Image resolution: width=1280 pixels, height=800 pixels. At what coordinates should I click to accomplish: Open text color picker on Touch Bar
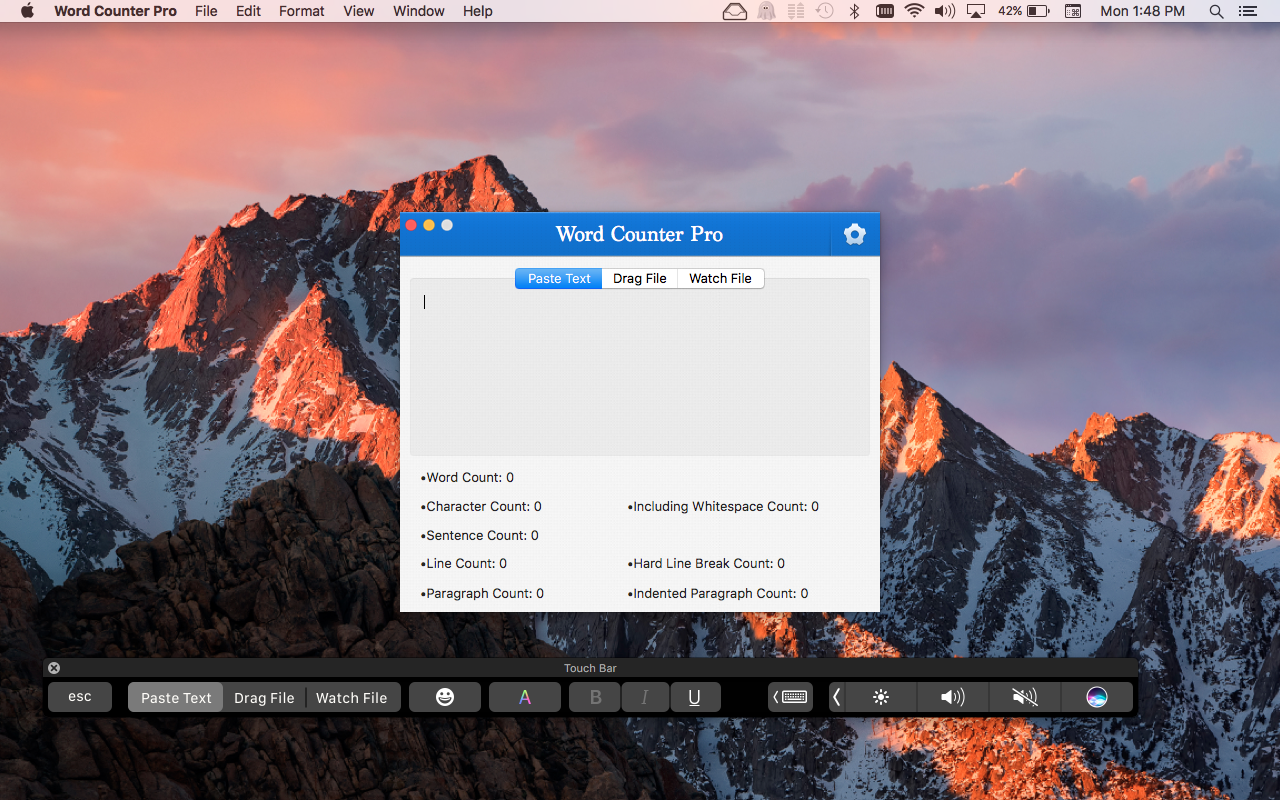[x=525, y=697]
